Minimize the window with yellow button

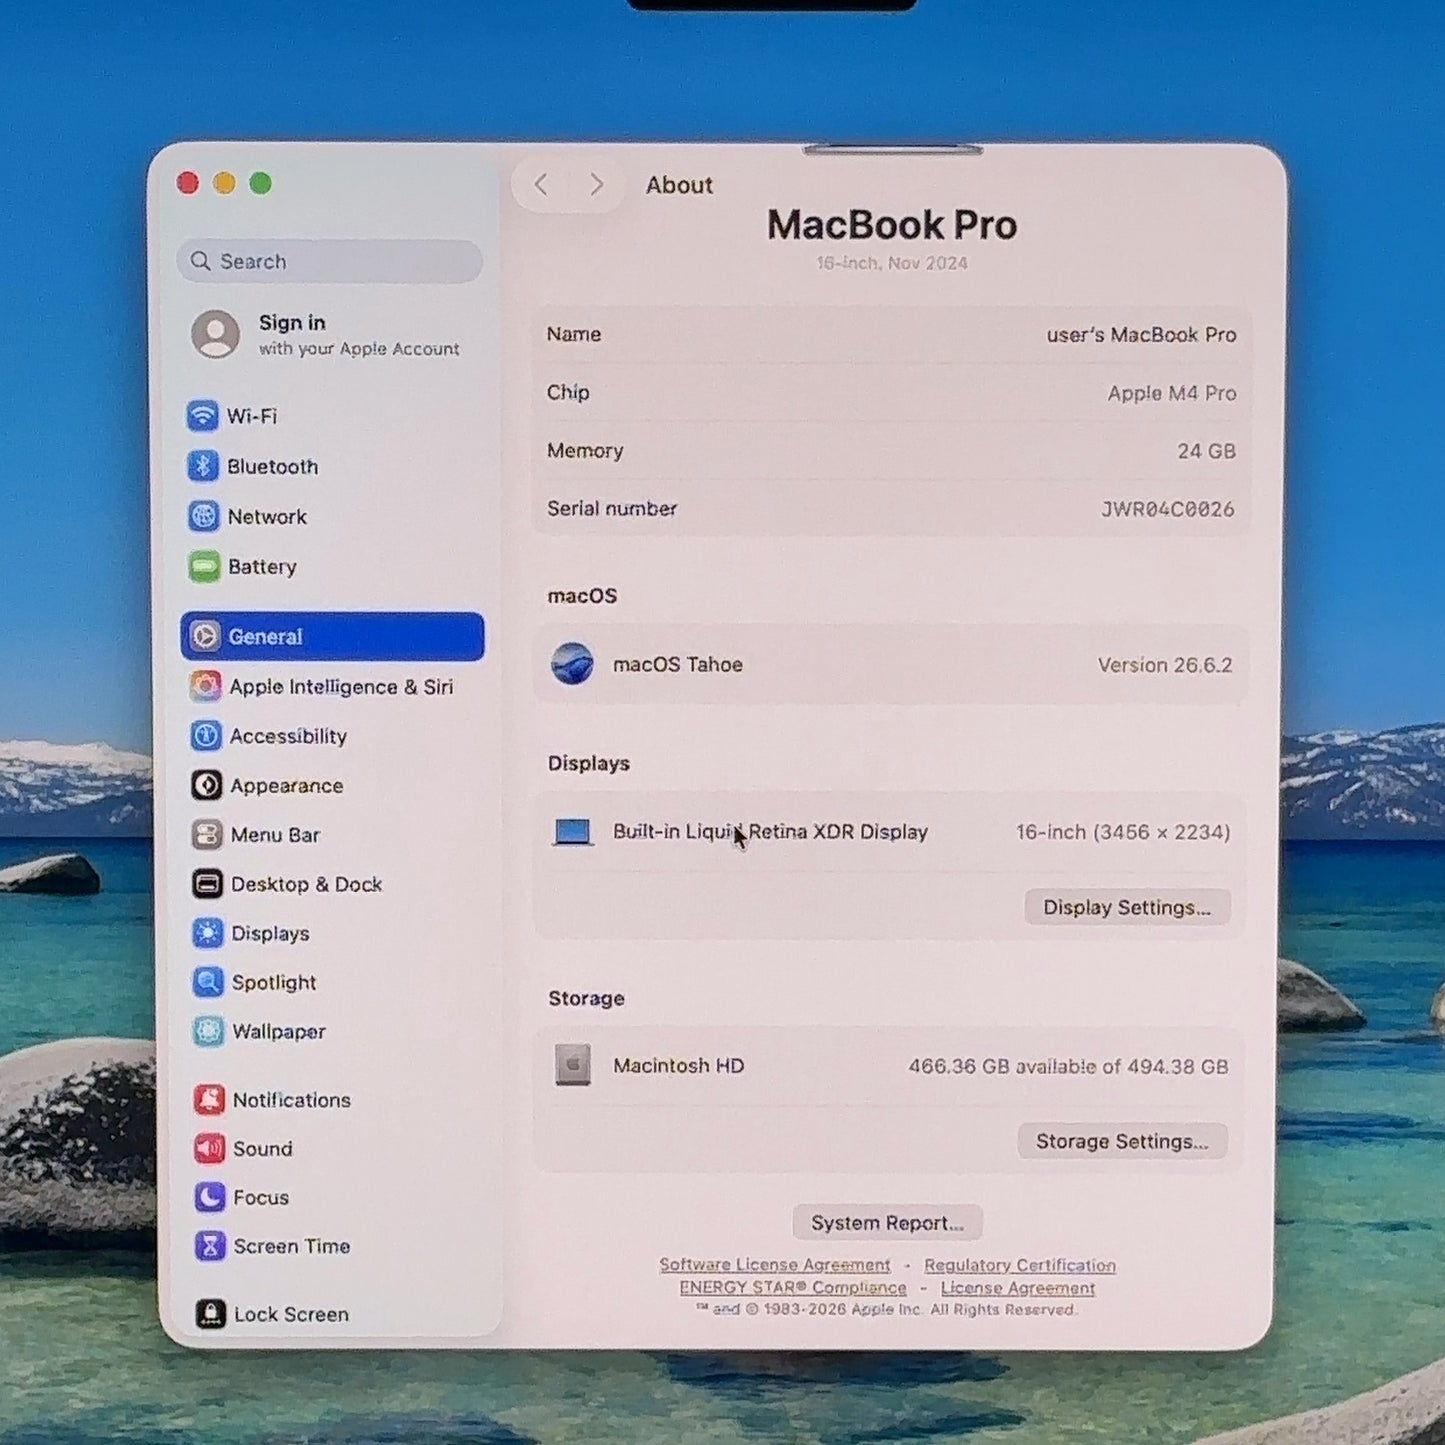pos(225,183)
